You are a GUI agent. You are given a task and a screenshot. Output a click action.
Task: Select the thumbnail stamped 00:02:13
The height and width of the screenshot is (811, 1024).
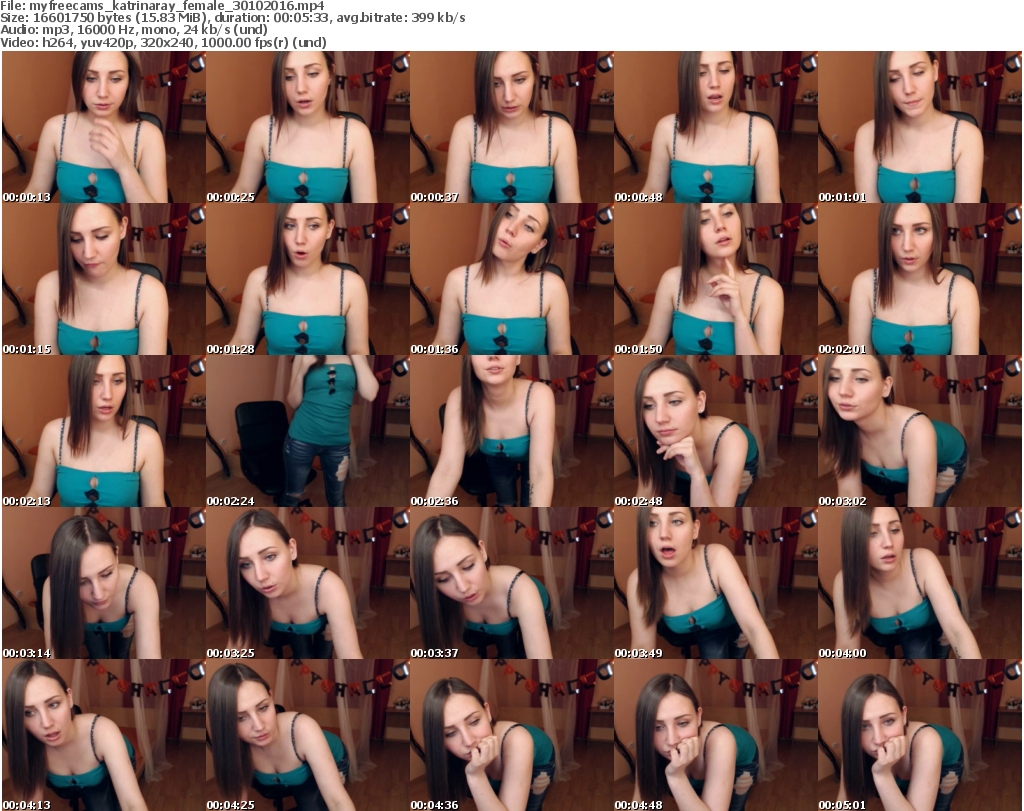[104, 432]
